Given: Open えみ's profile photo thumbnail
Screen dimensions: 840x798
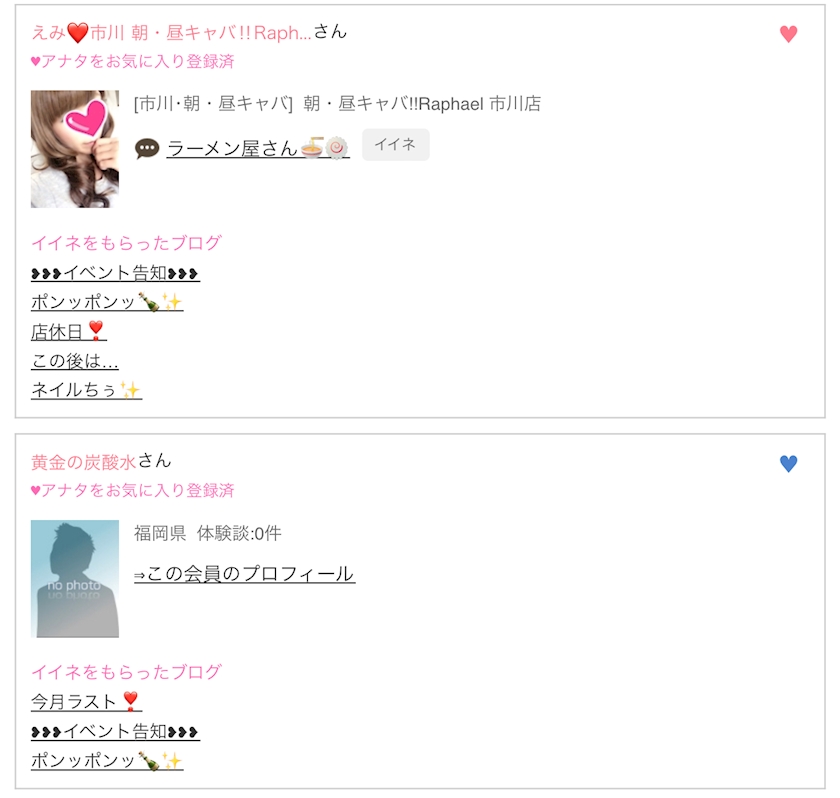Looking at the screenshot, I should coord(75,149).
